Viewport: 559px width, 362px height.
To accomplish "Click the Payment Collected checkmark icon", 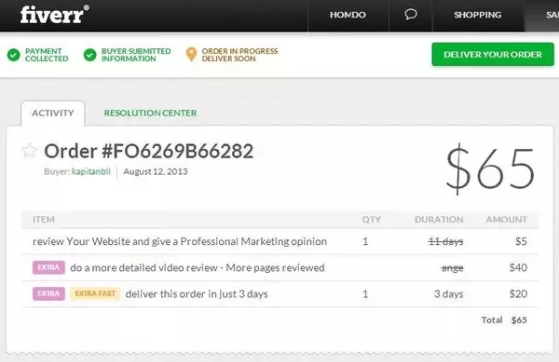I will pos(14,55).
